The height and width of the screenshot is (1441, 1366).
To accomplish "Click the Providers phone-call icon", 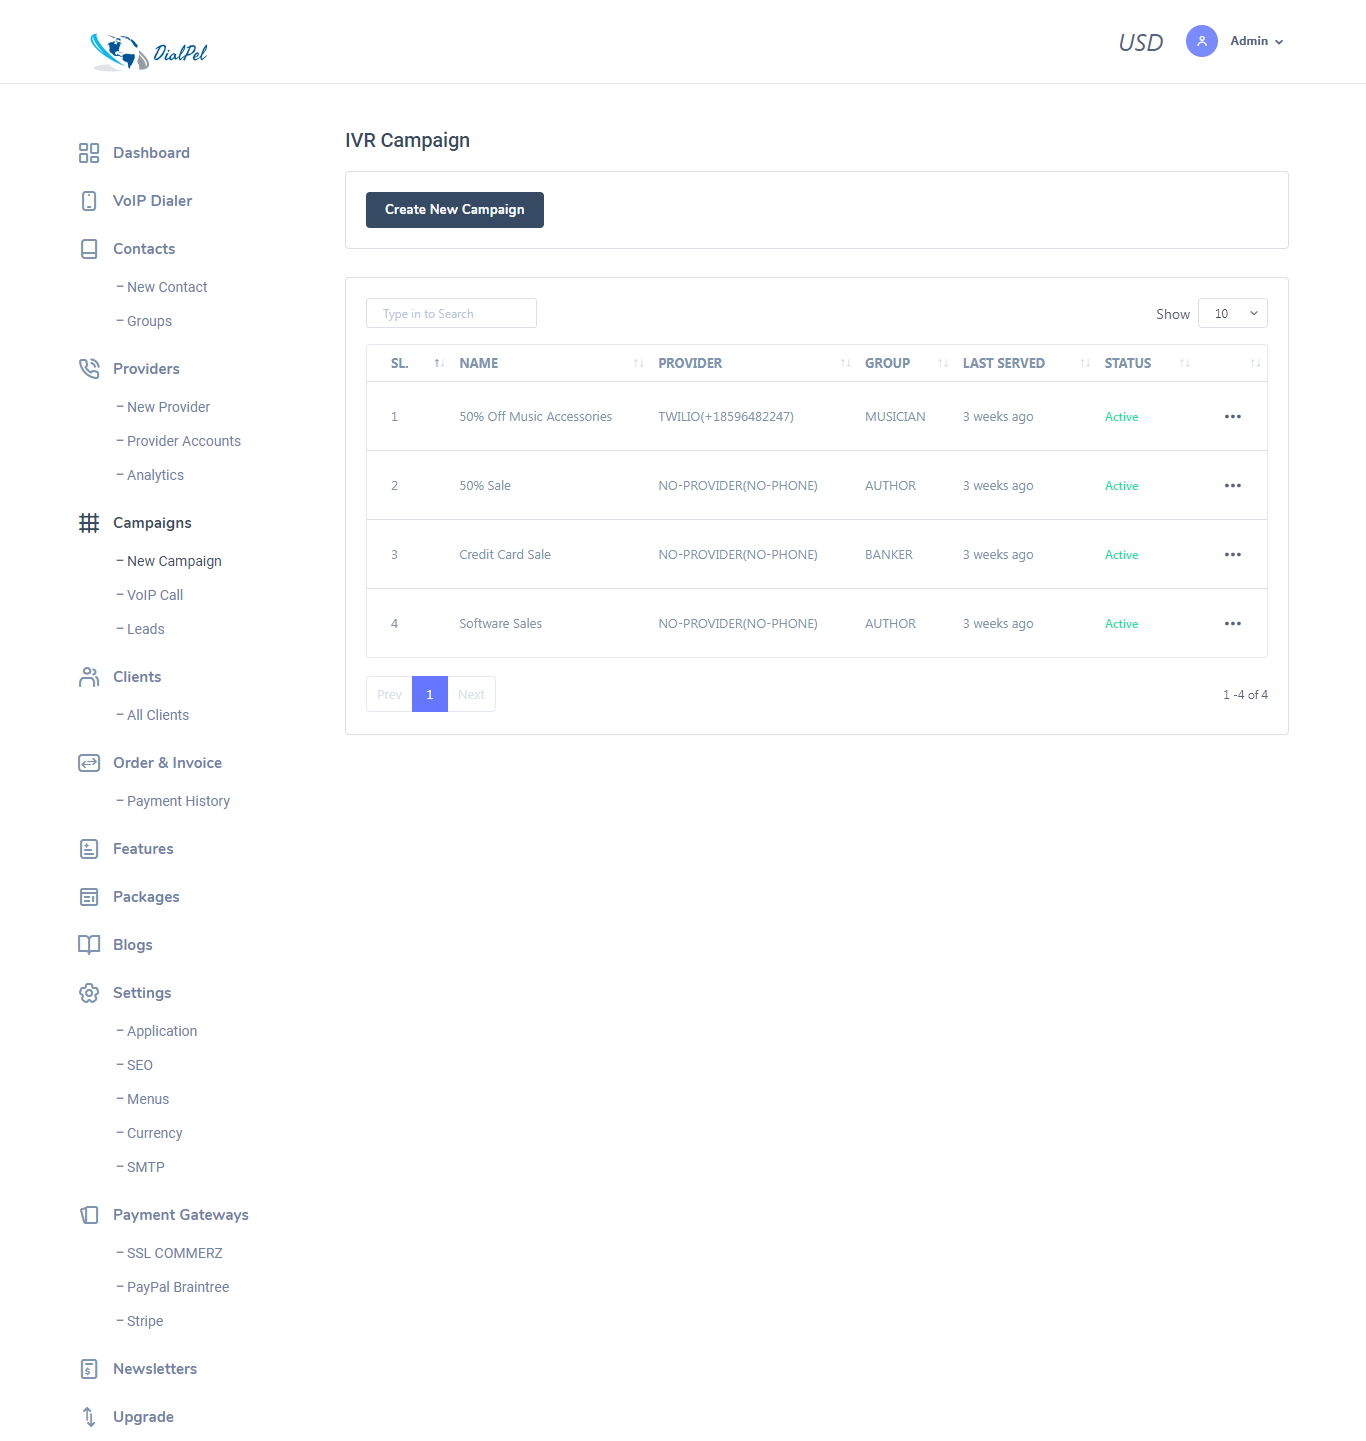I will point(89,369).
